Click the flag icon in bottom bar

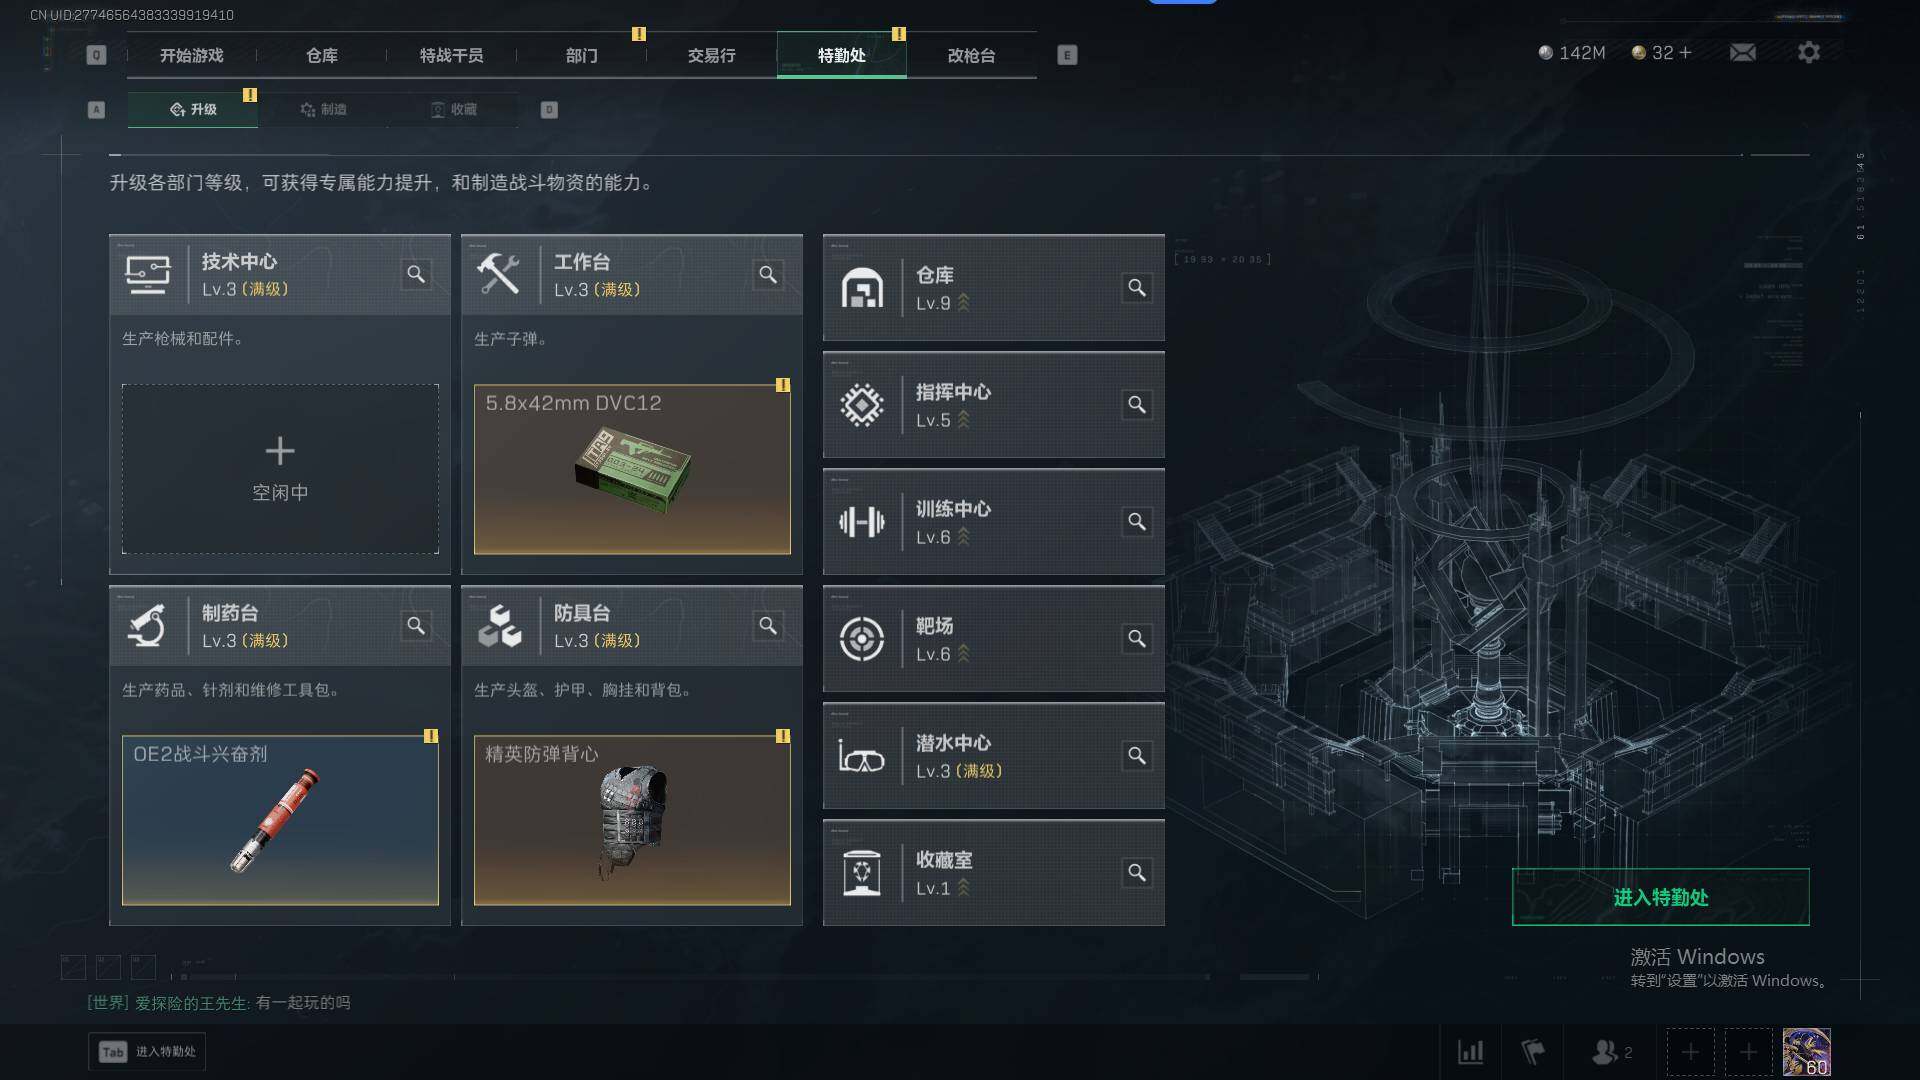1532,1052
